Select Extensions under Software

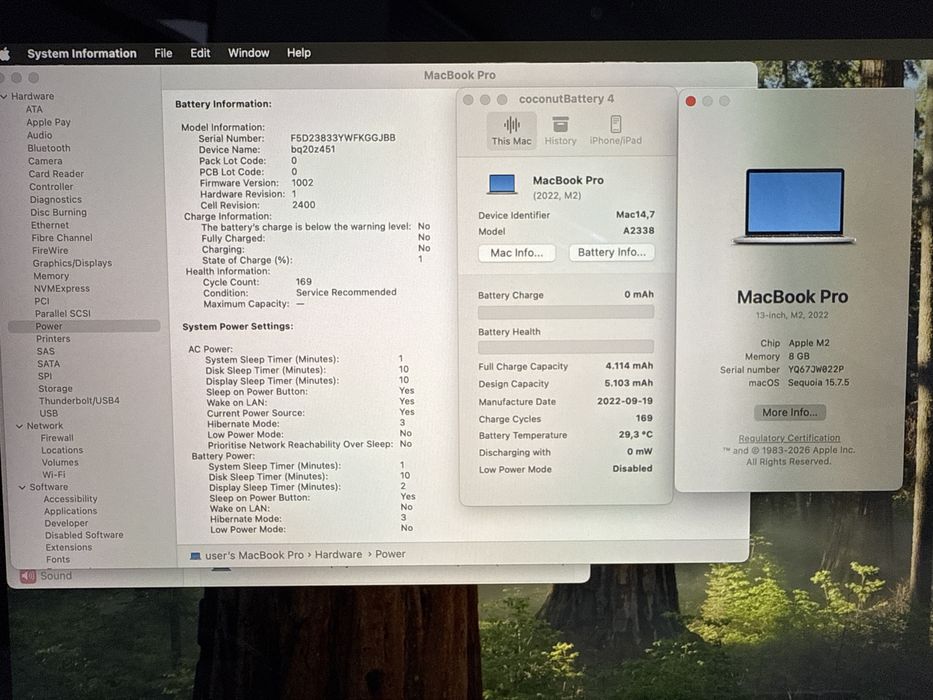(68, 548)
